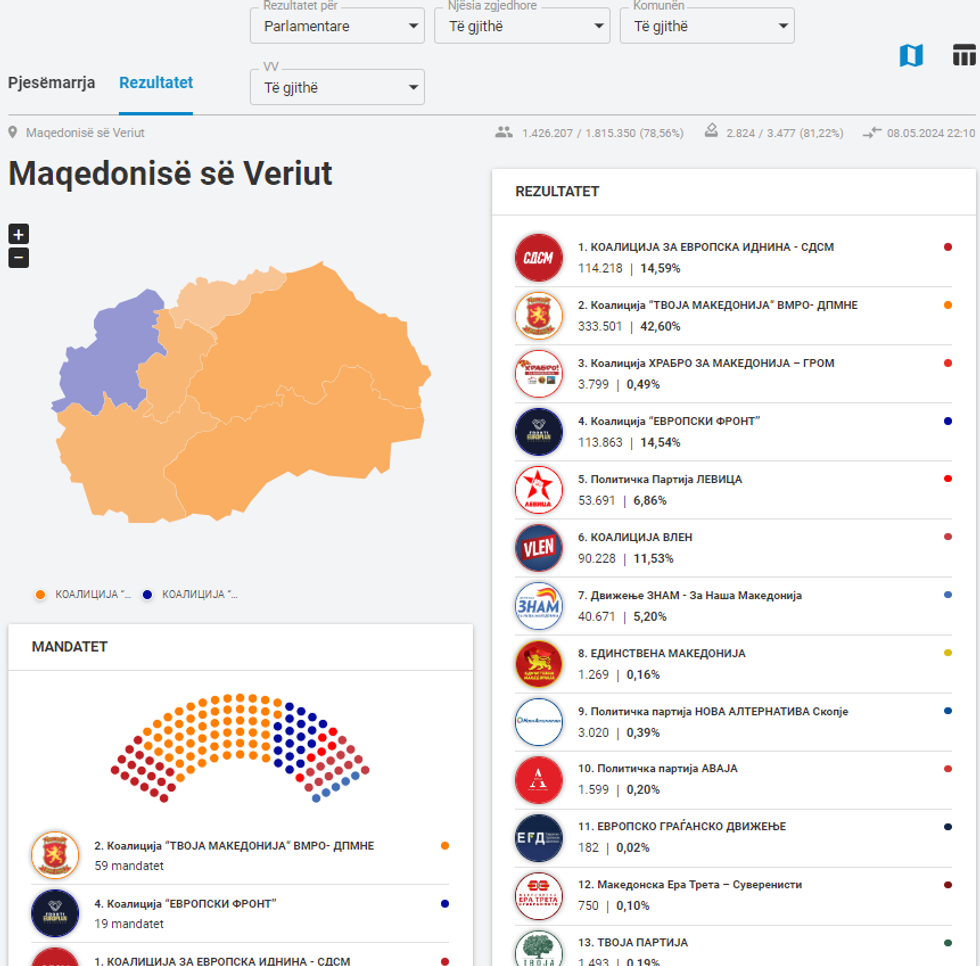This screenshot has height=966, width=980.
Task: Click the orange dot beside VMRO-DPMNE result
Action: click(947, 305)
